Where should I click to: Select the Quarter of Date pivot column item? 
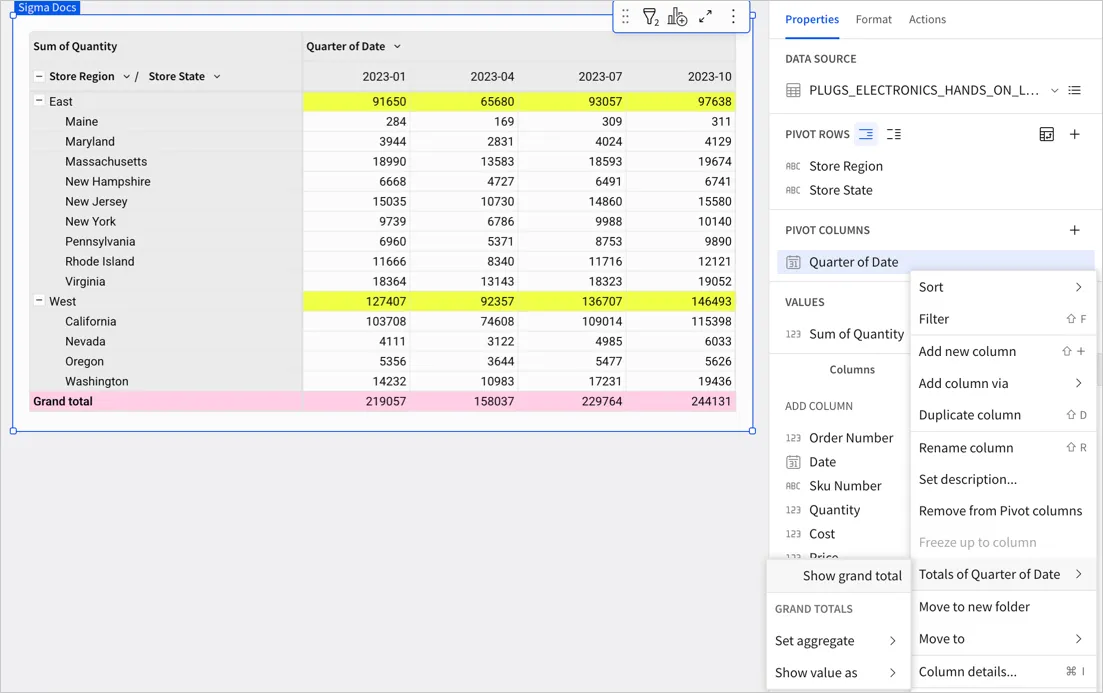point(936,262)
